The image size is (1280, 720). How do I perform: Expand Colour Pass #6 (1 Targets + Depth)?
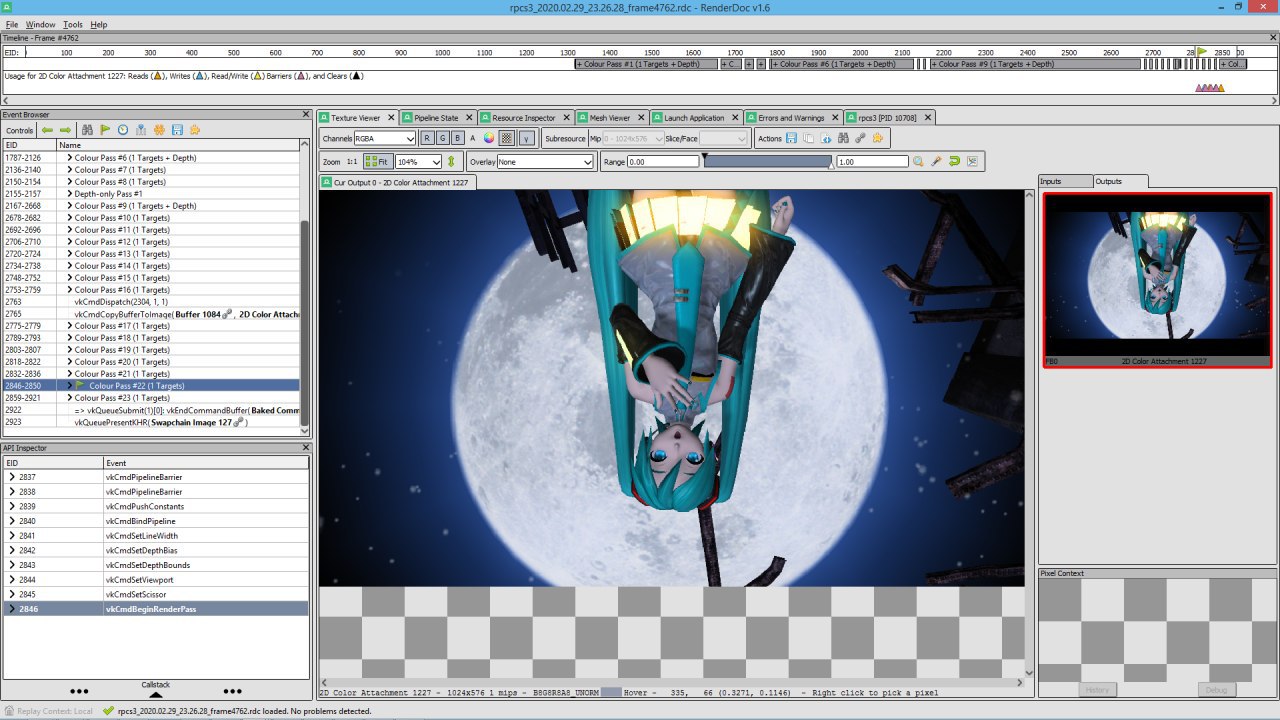(70, 158)
